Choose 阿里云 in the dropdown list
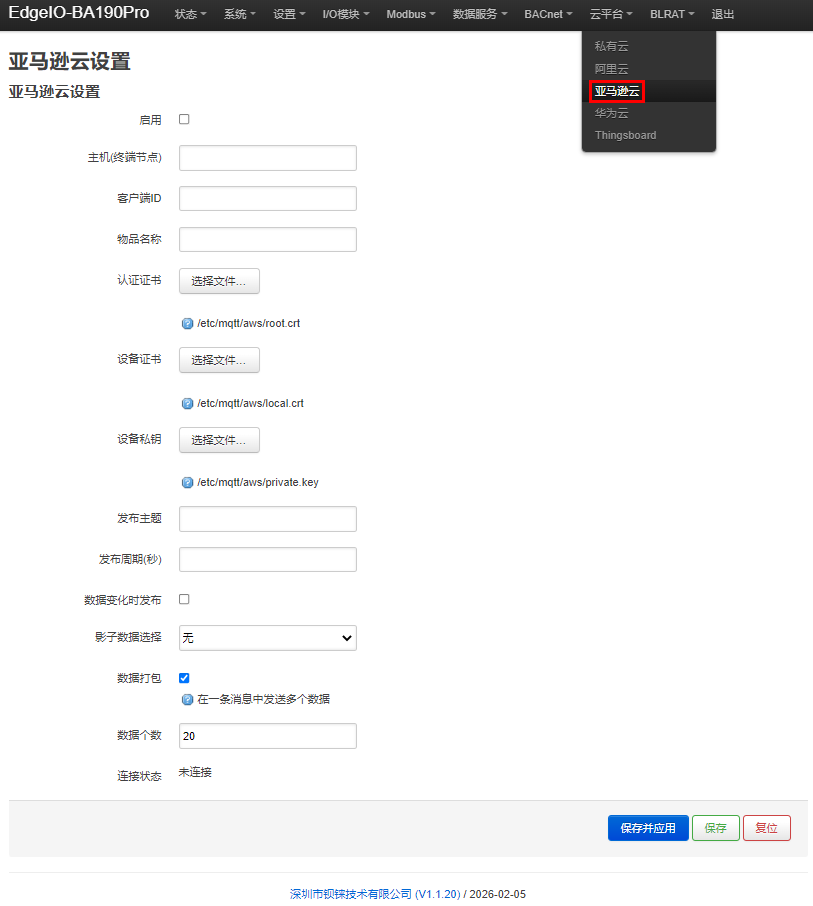 tap(649, 69)
